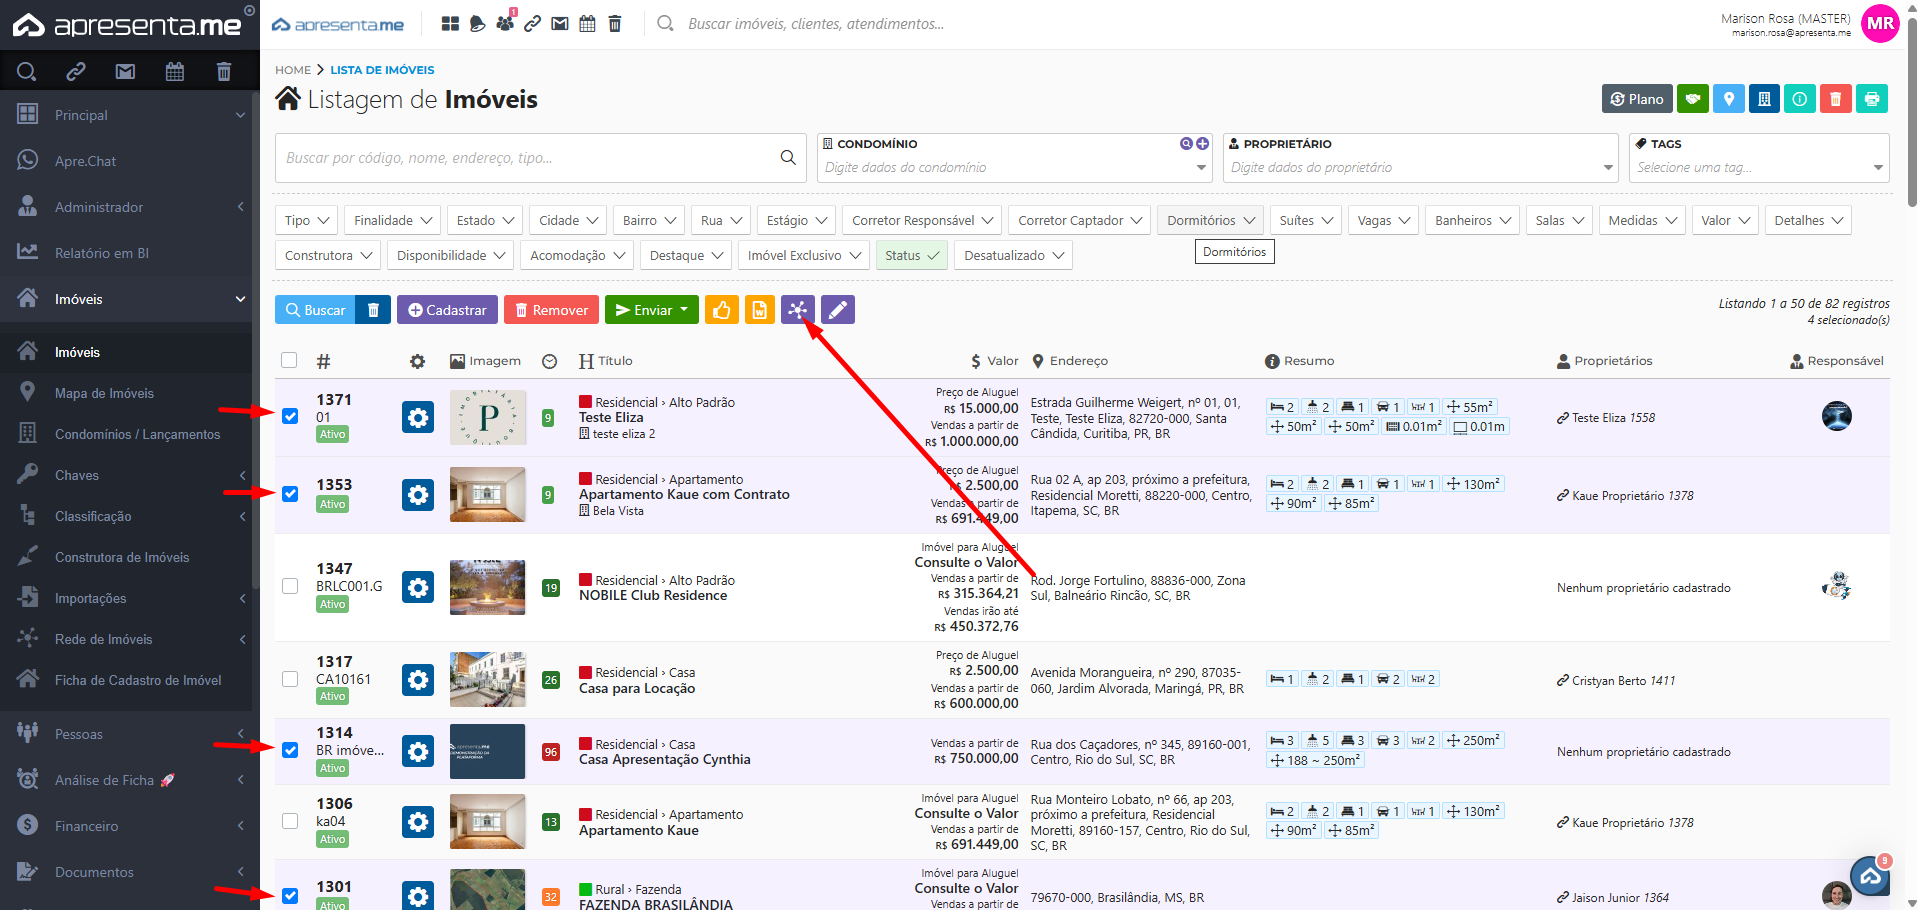Click the orange Word document export button
Screen dimensions: 1918x910
point(760,310)
